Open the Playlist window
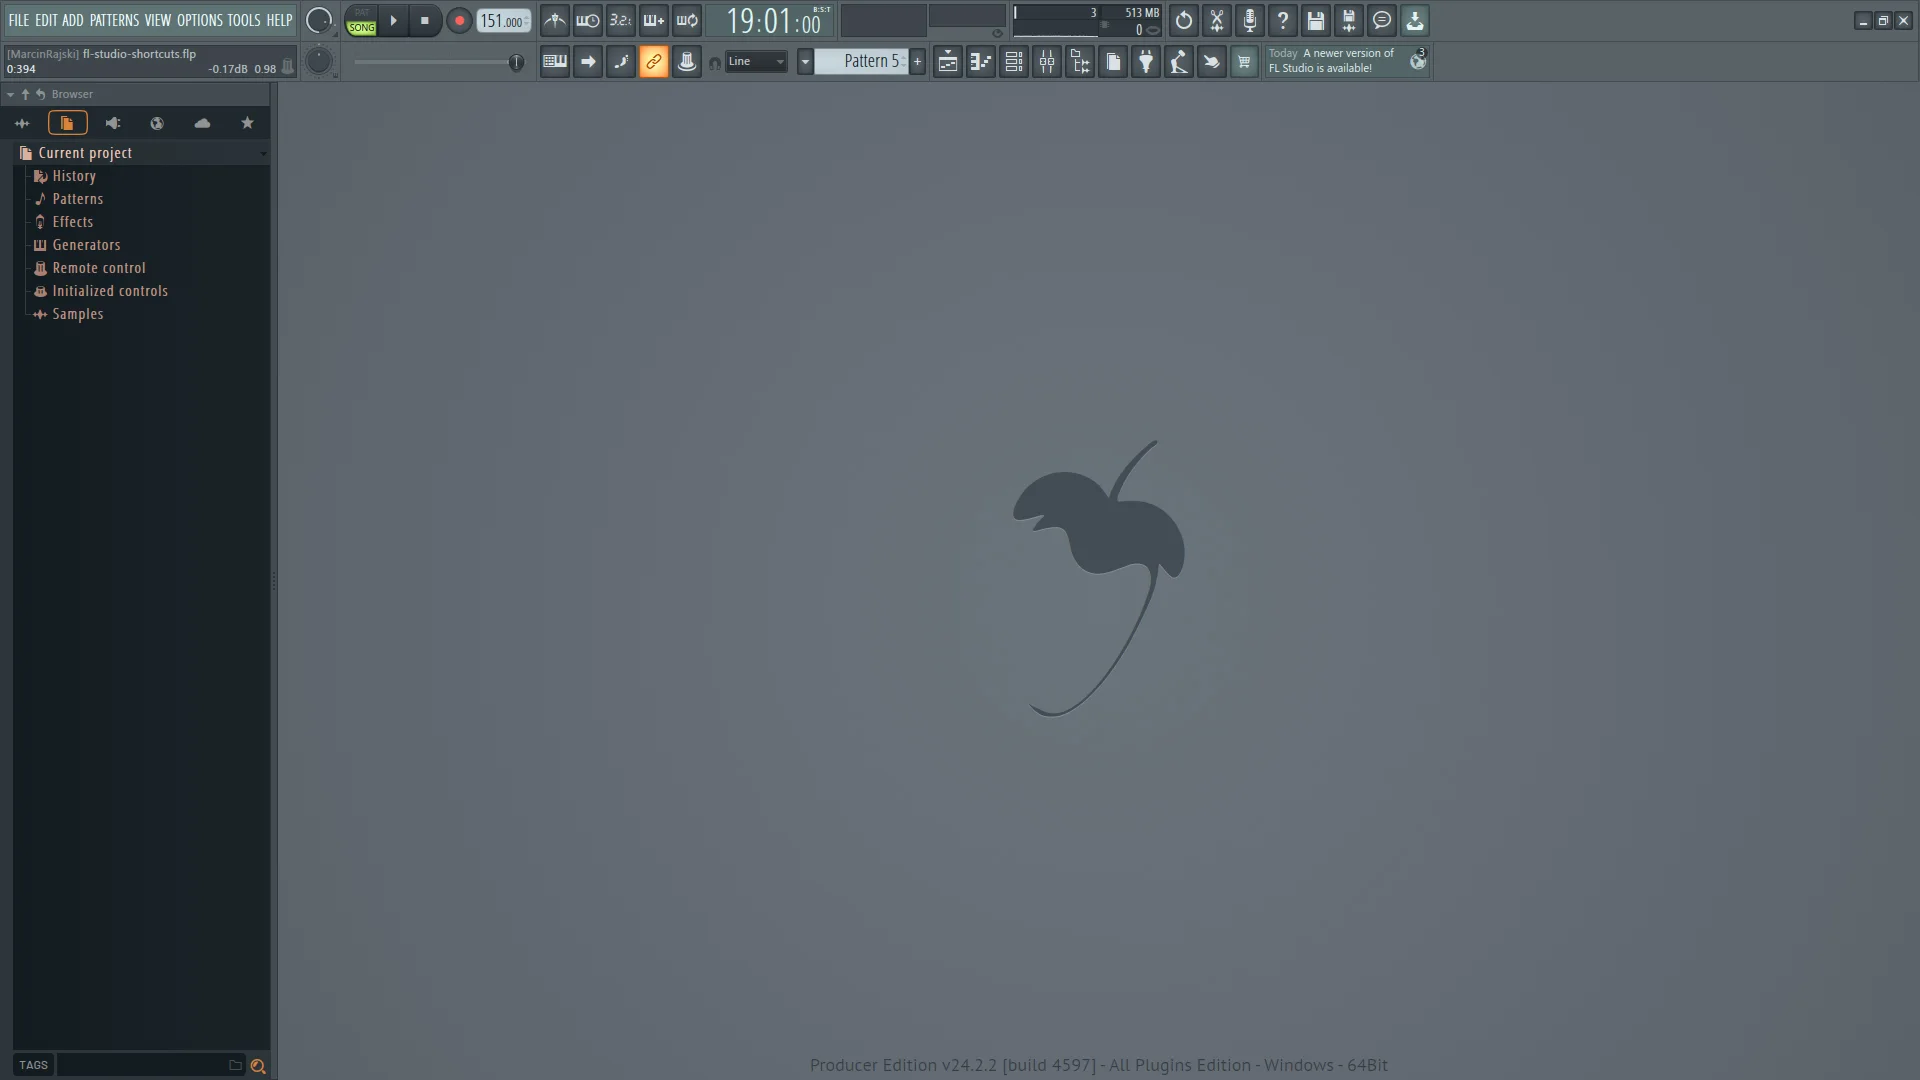This screenshot has width=1920, height=1080. 947,61
